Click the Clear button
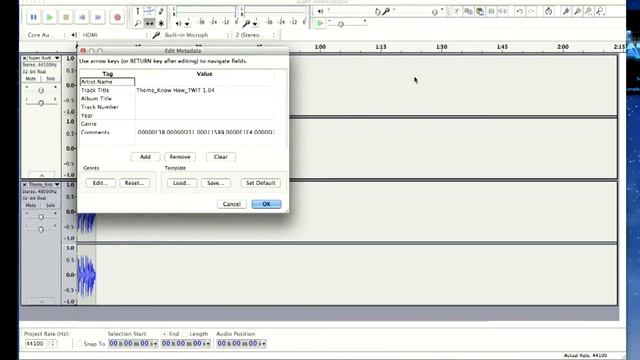 220,157
